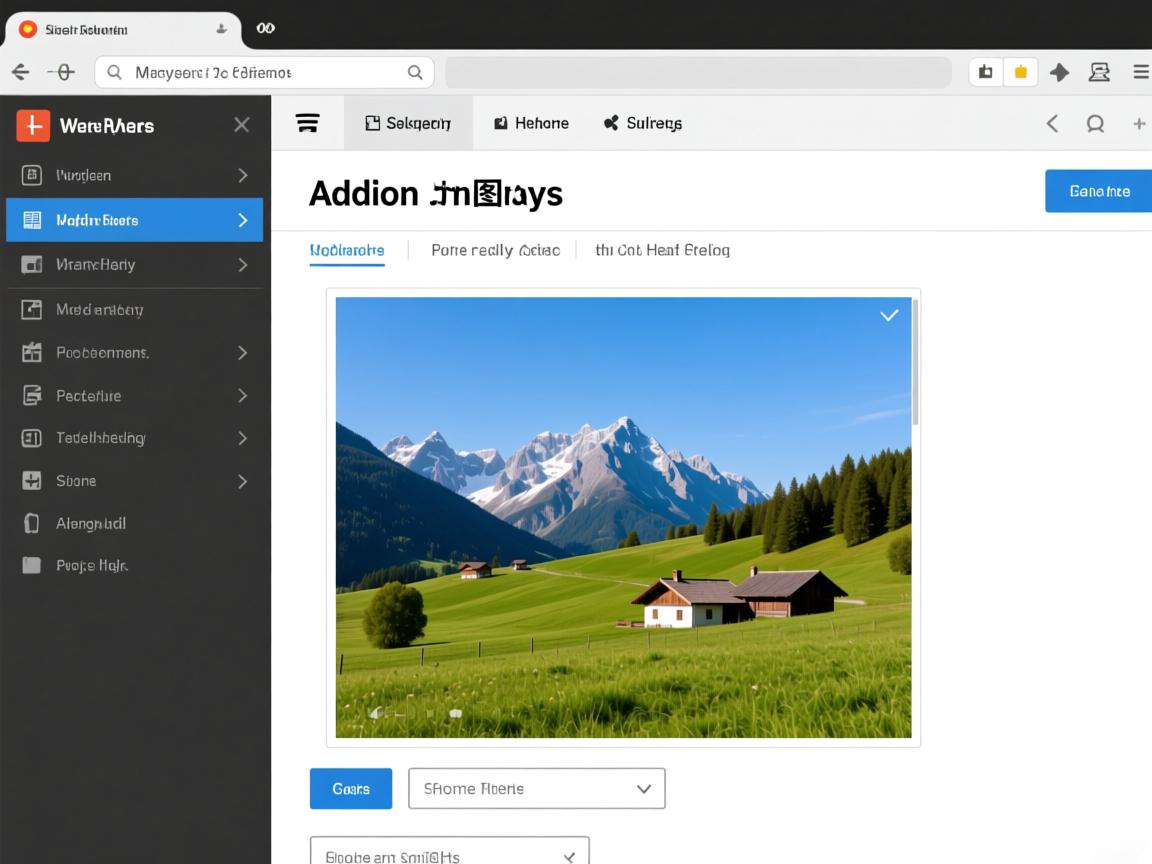Expand the Pectefure sidebar item

[242, 396]
